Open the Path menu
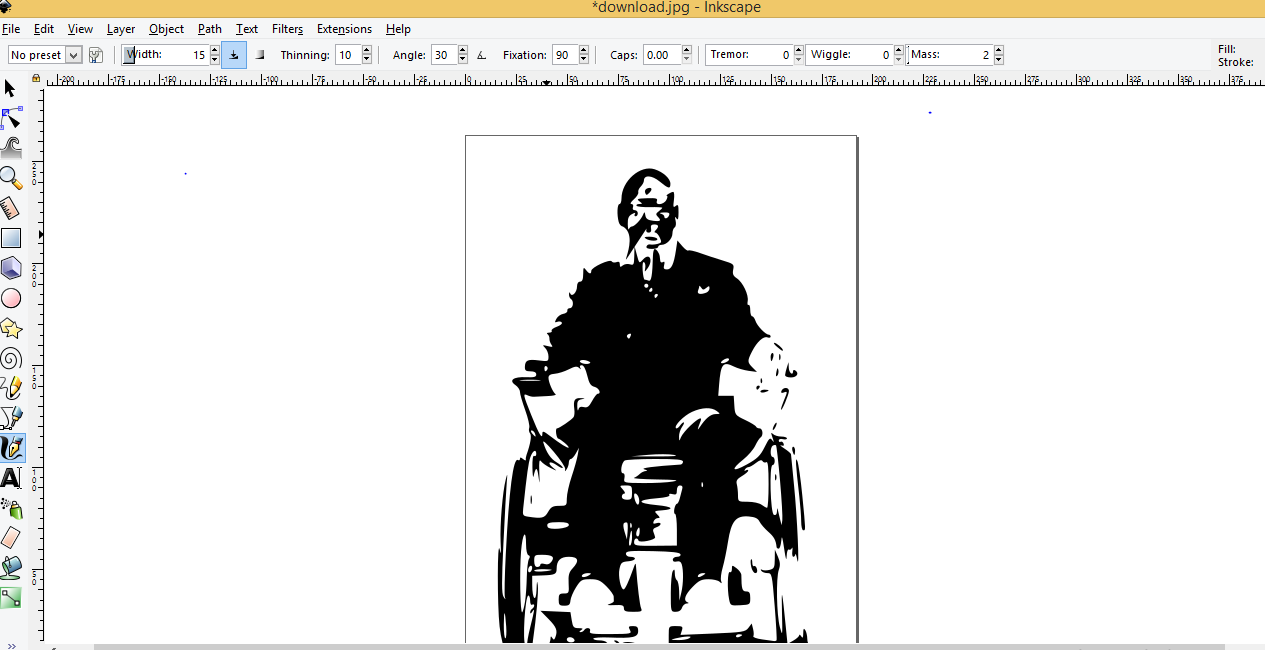Image resolution: width=1265 pixels, height=650 pixels. (210, 29)
